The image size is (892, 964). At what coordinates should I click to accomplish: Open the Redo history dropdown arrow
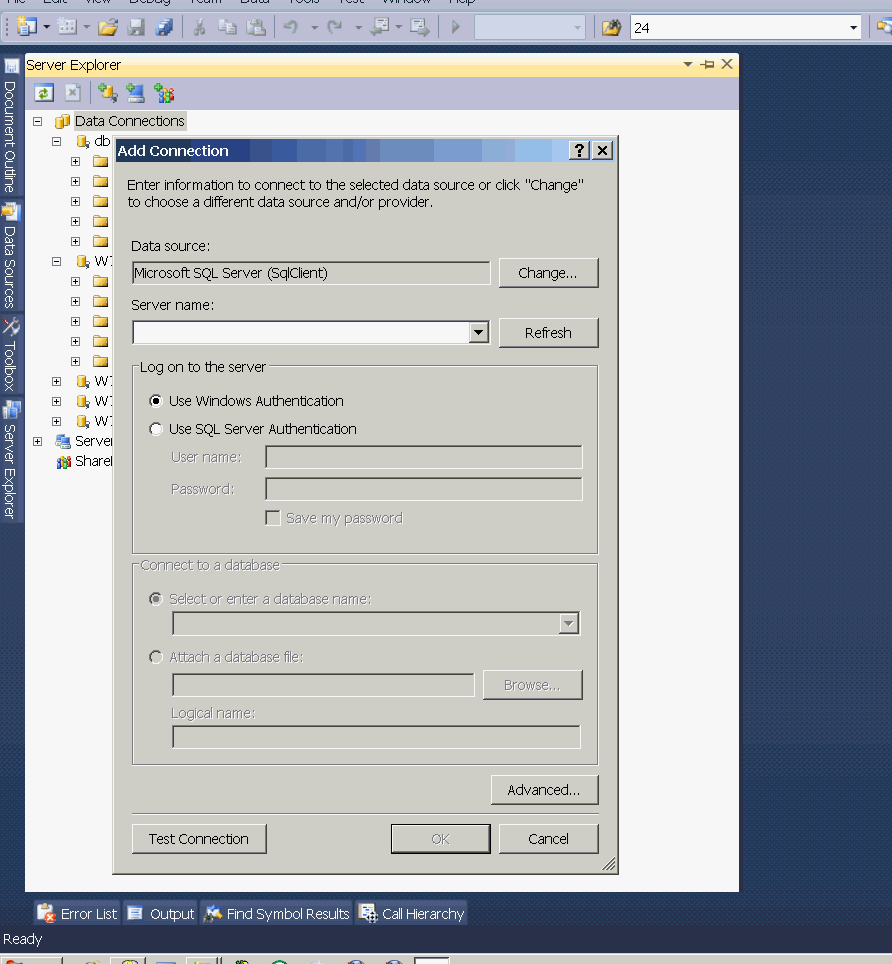coord(358,28)
